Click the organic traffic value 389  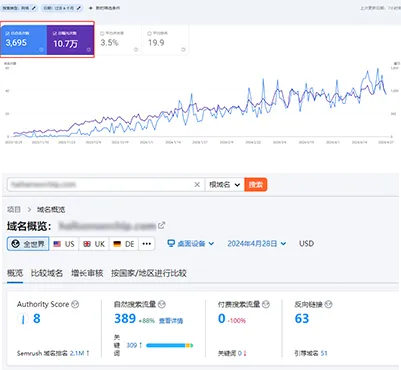coord(125,319)
